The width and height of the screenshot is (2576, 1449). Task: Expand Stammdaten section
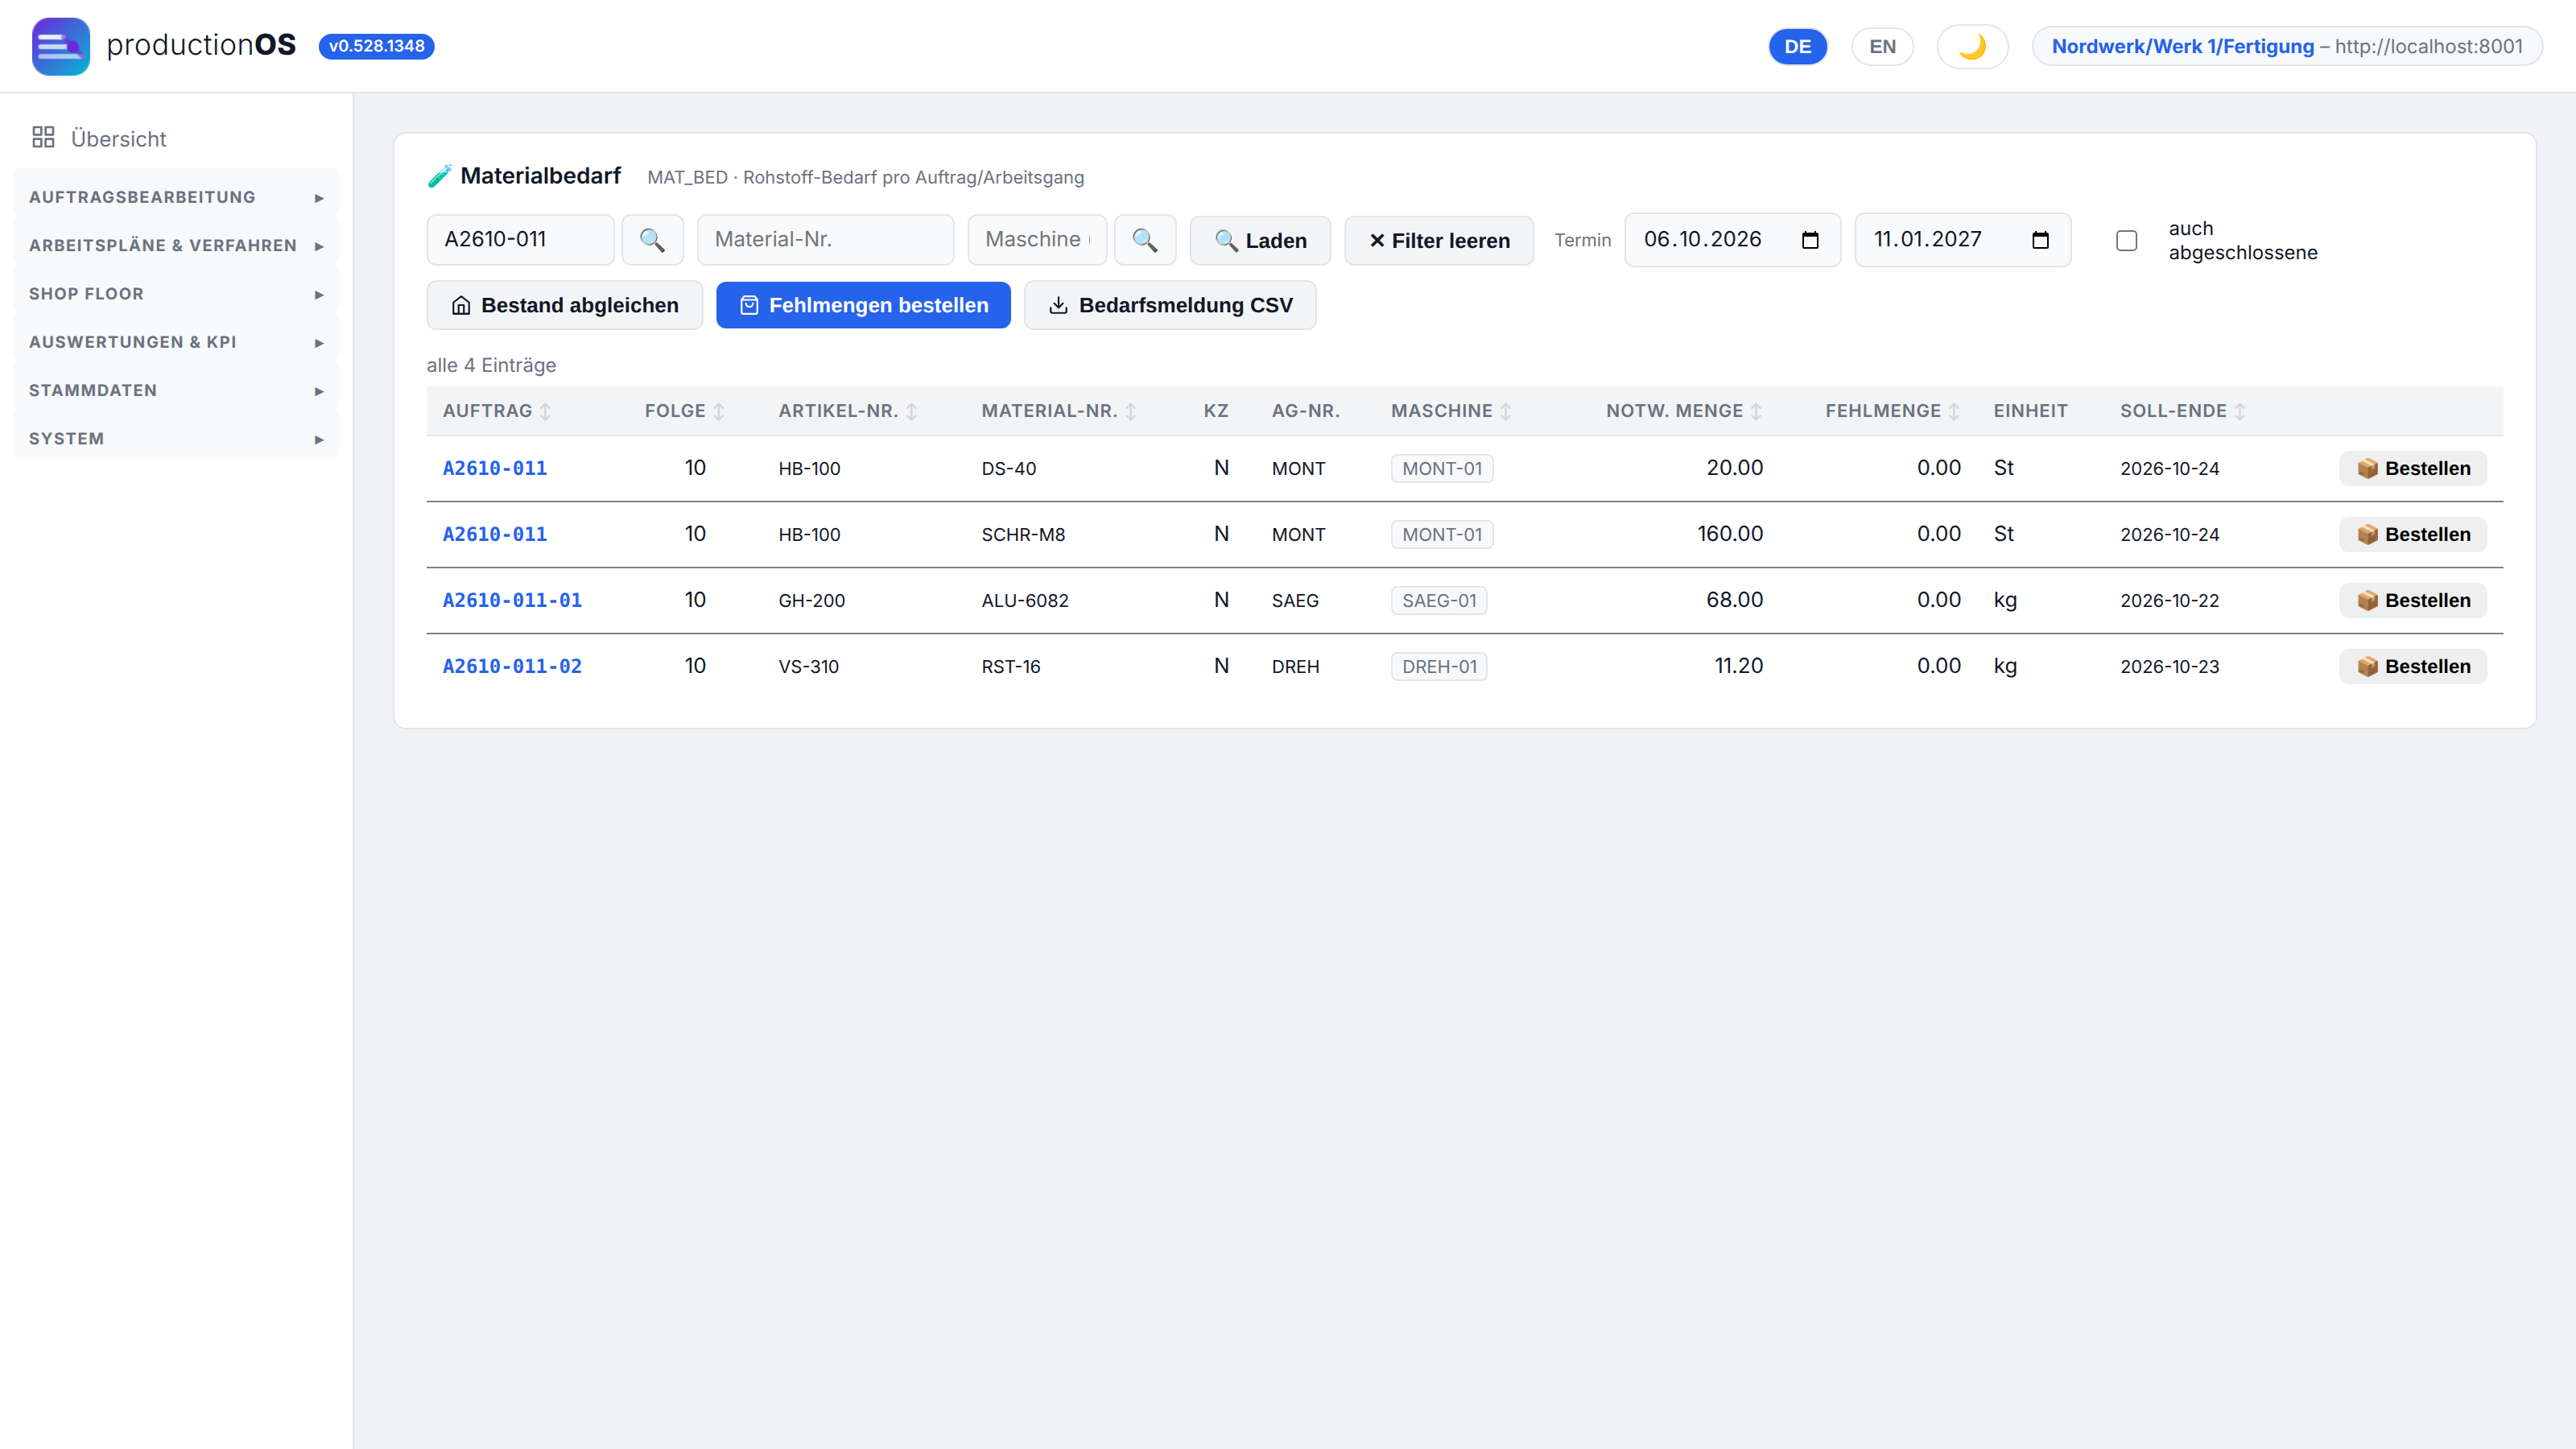176,390
